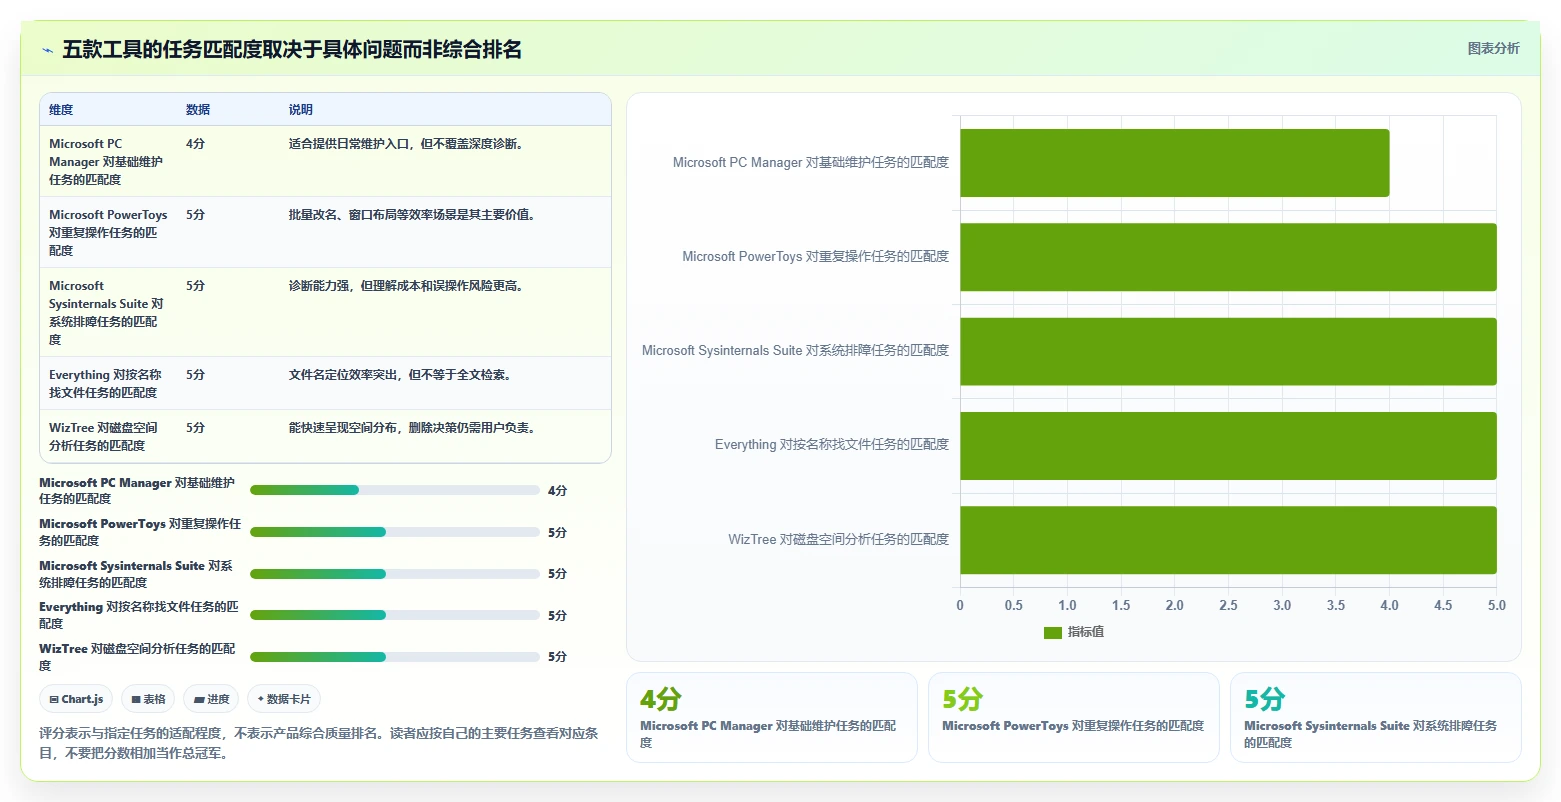Click the WizTree chart axis label
The height and width of the screenshot is (802, 1561).
coord(838,540)
